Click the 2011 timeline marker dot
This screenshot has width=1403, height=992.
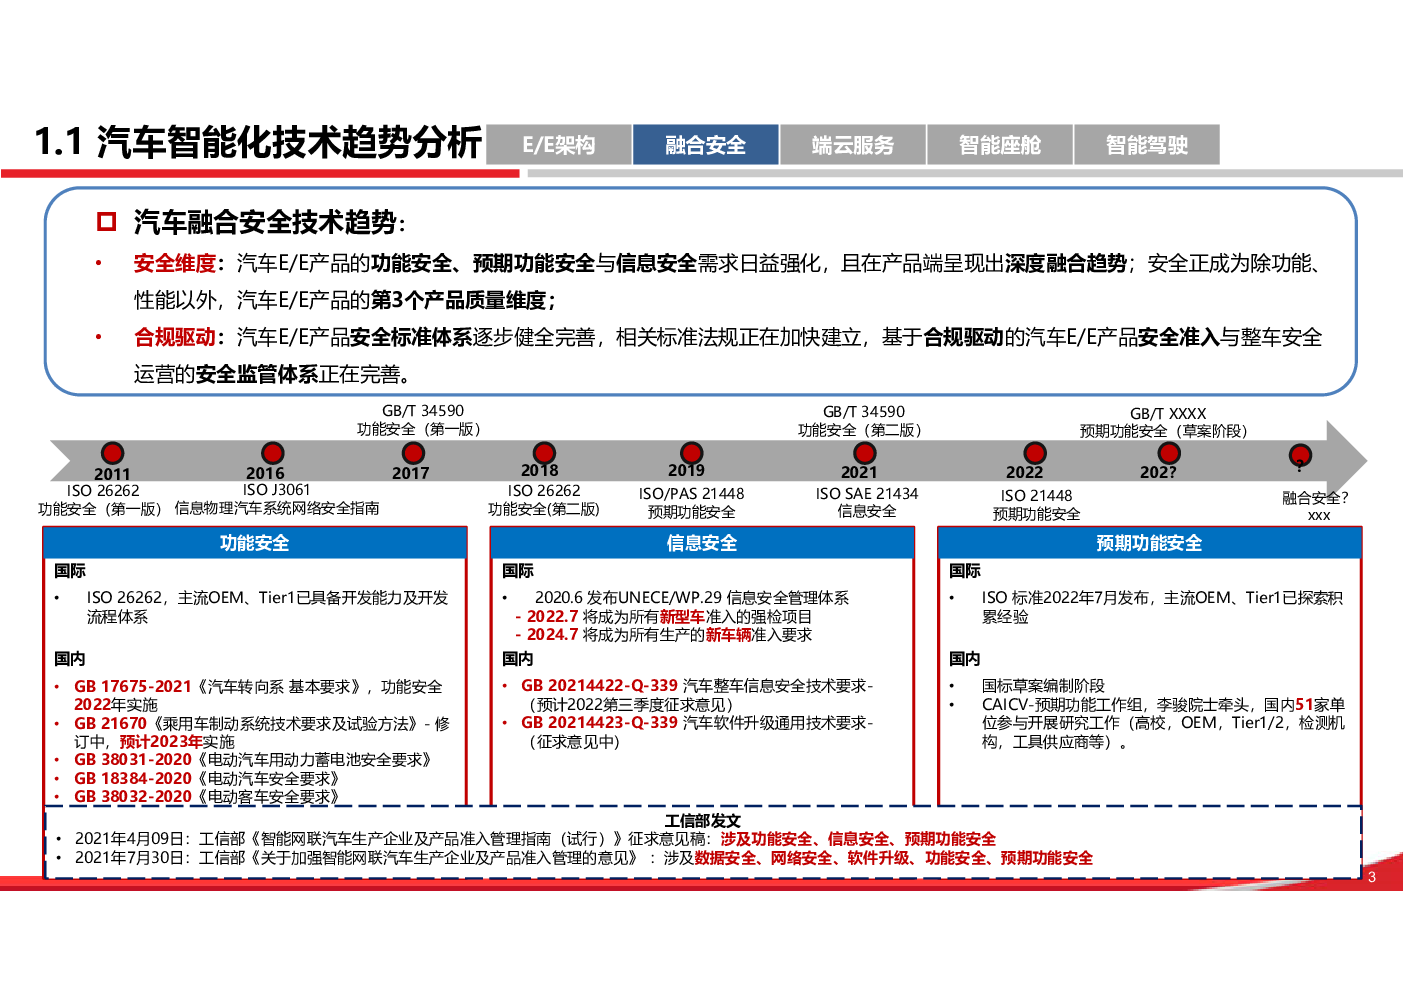tap(113, 453)
